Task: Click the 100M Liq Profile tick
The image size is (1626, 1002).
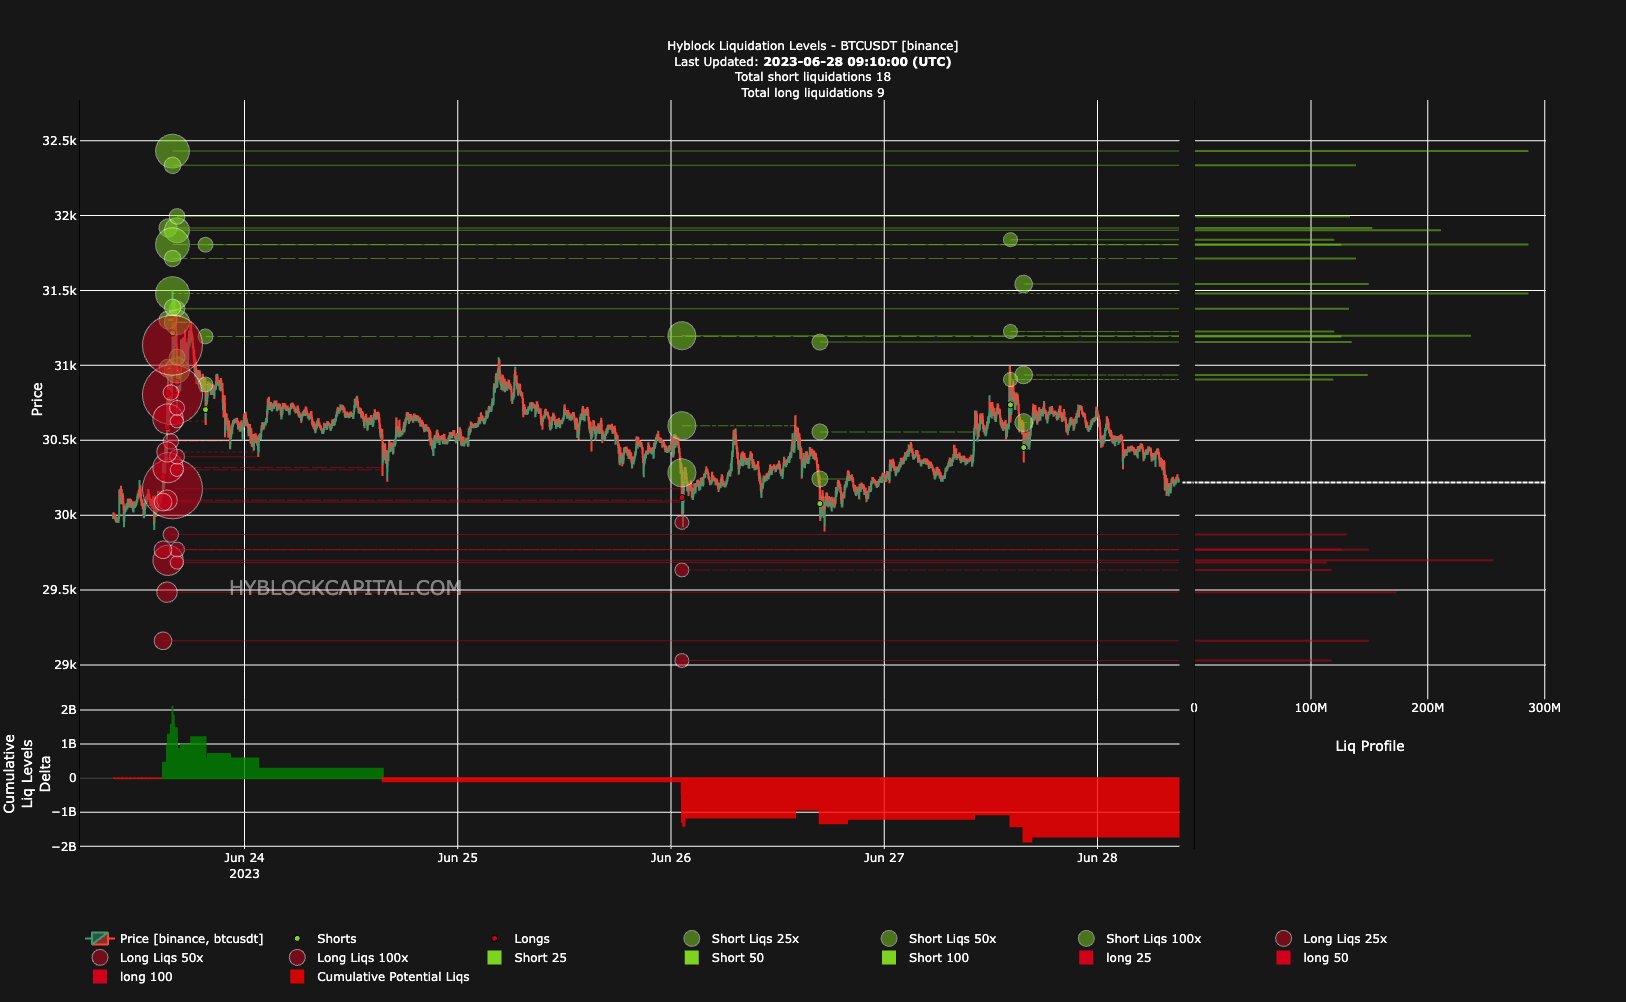Action: click(1311, 708)
